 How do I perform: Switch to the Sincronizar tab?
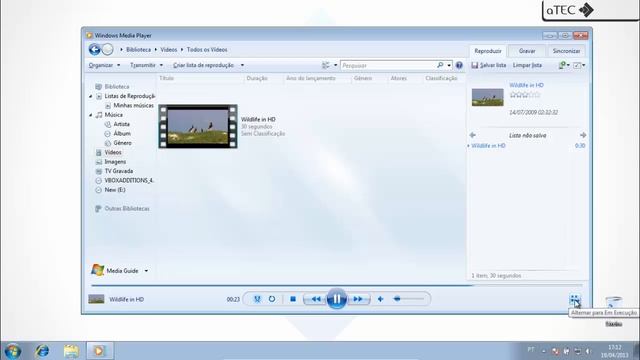[566, 51]
